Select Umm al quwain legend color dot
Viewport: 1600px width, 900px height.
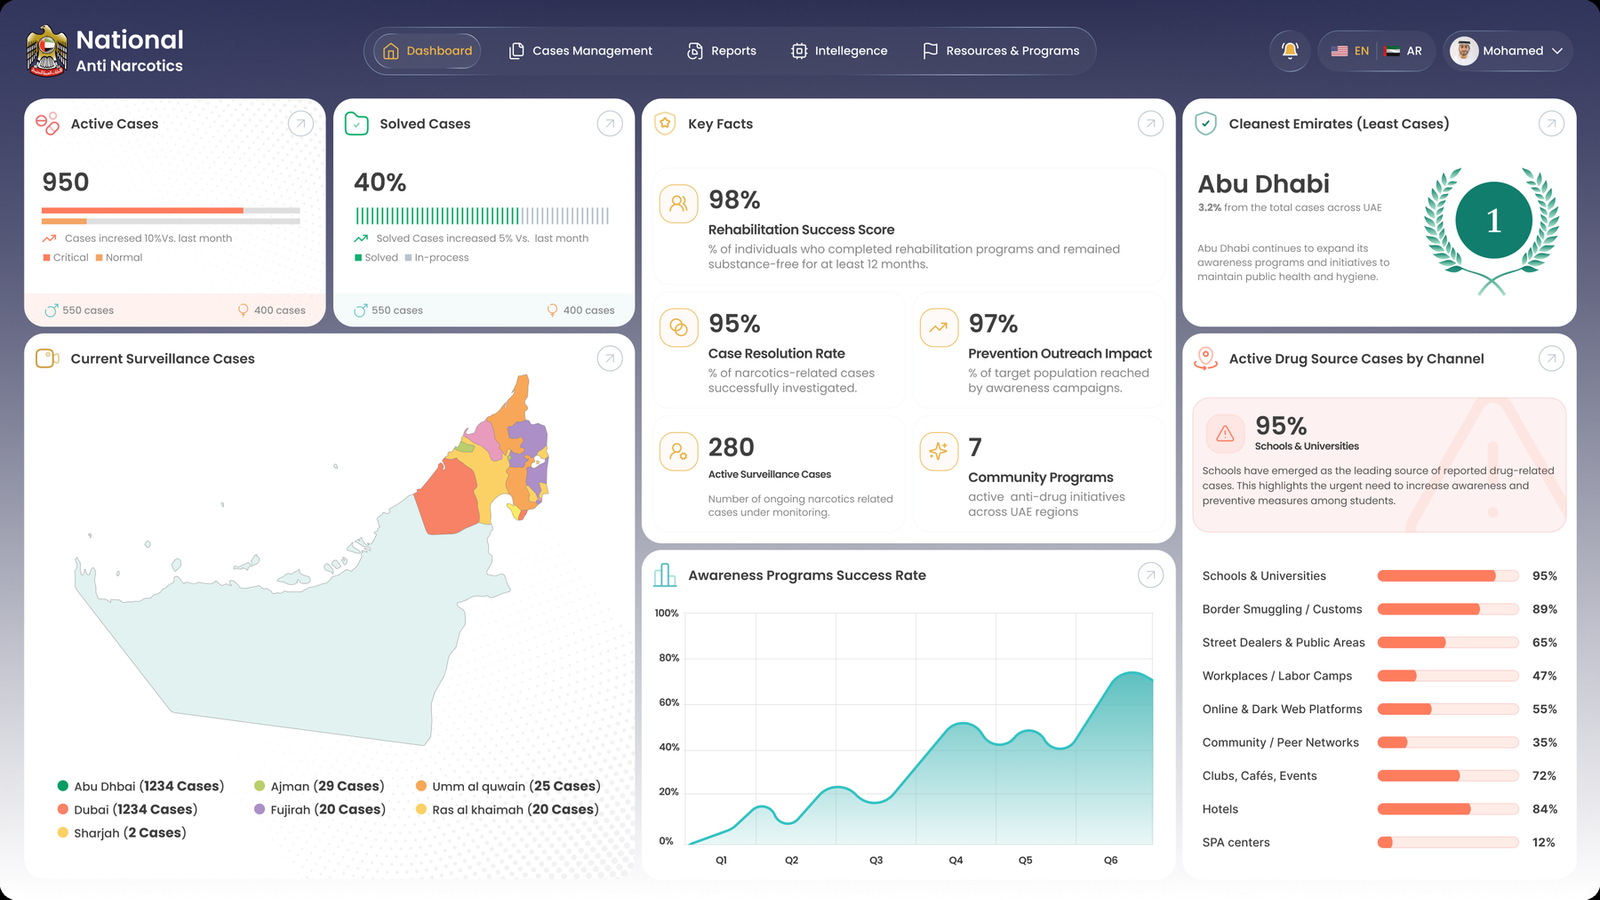(x=422, y=786)
